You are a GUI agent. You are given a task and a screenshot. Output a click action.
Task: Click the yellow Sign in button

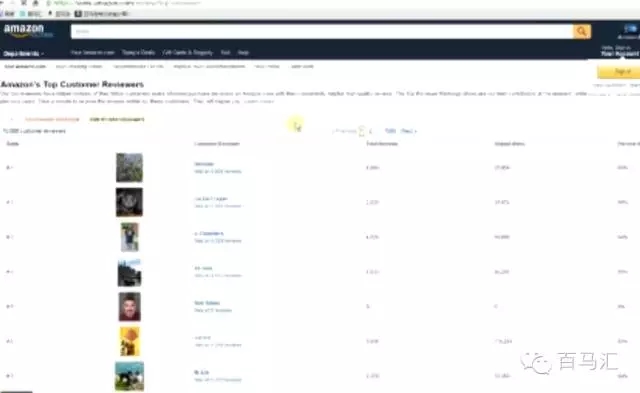click(619, 71)
